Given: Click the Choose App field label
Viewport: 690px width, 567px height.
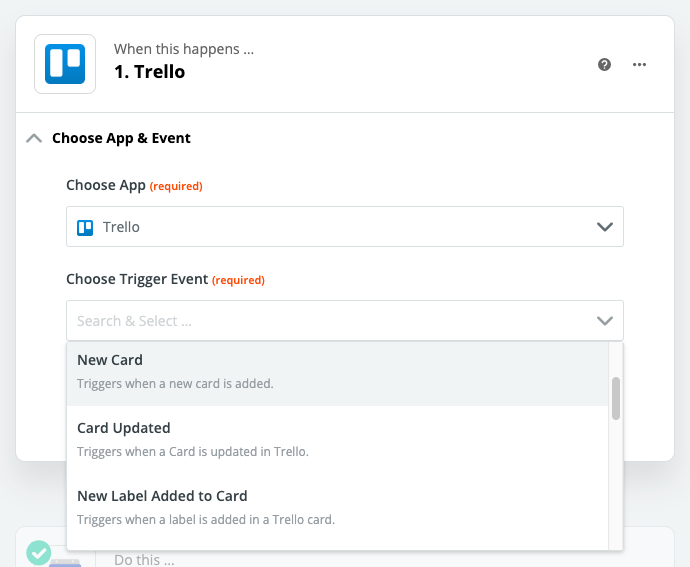Looking at the screenshot, I should (x=106, y=185).
